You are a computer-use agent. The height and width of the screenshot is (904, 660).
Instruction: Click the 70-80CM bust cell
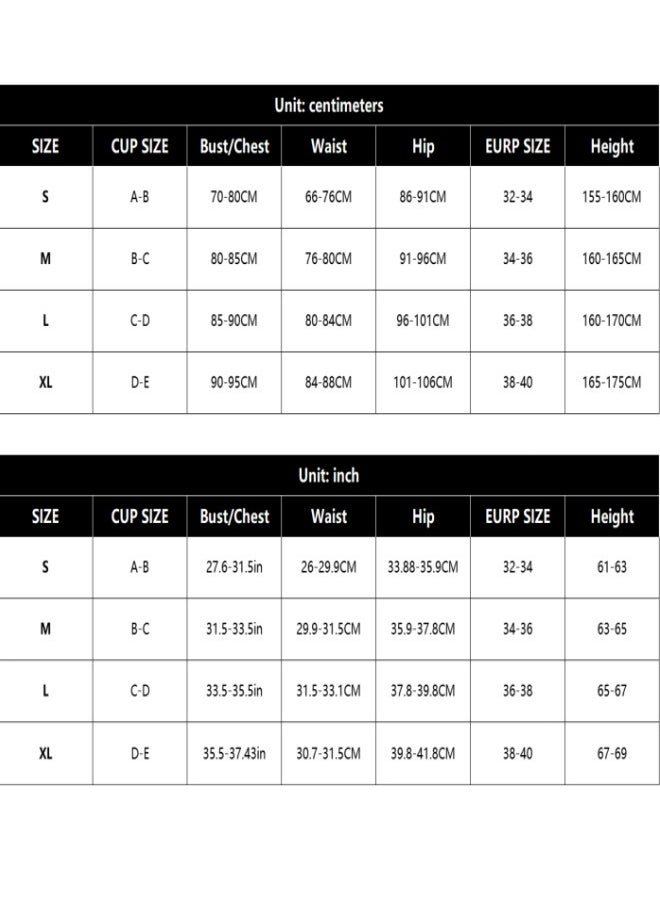[x=234, y=197]
